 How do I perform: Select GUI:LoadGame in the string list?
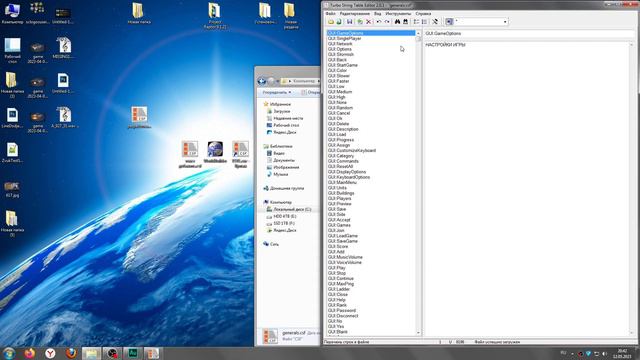click(343, 236)
